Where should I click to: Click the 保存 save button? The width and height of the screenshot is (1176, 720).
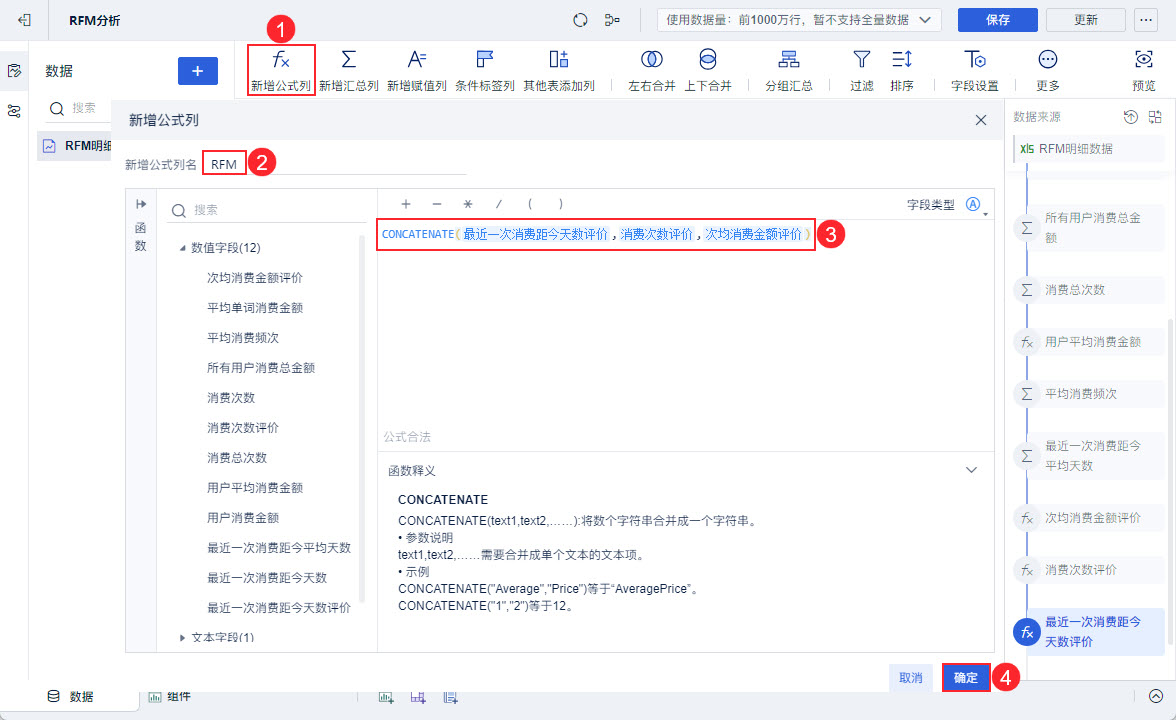(x=998, y=20)
